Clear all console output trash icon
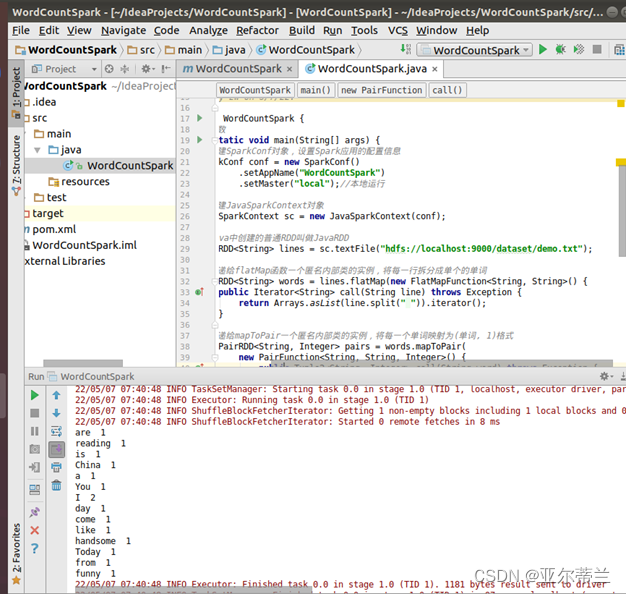Image resolution: width=626 pixels, height=594 pixels. tap(56, 485)
